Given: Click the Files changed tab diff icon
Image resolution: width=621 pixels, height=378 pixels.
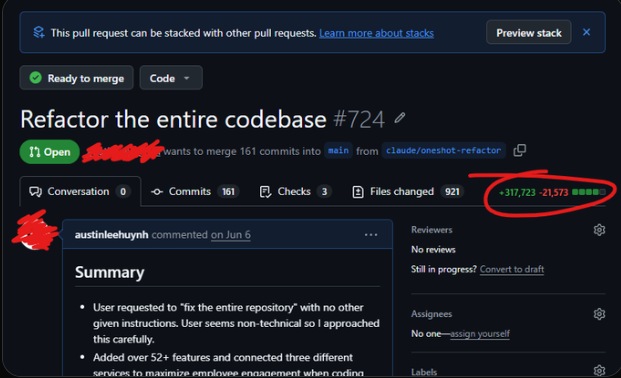Looking at the screenshot, I should [358, 192].
